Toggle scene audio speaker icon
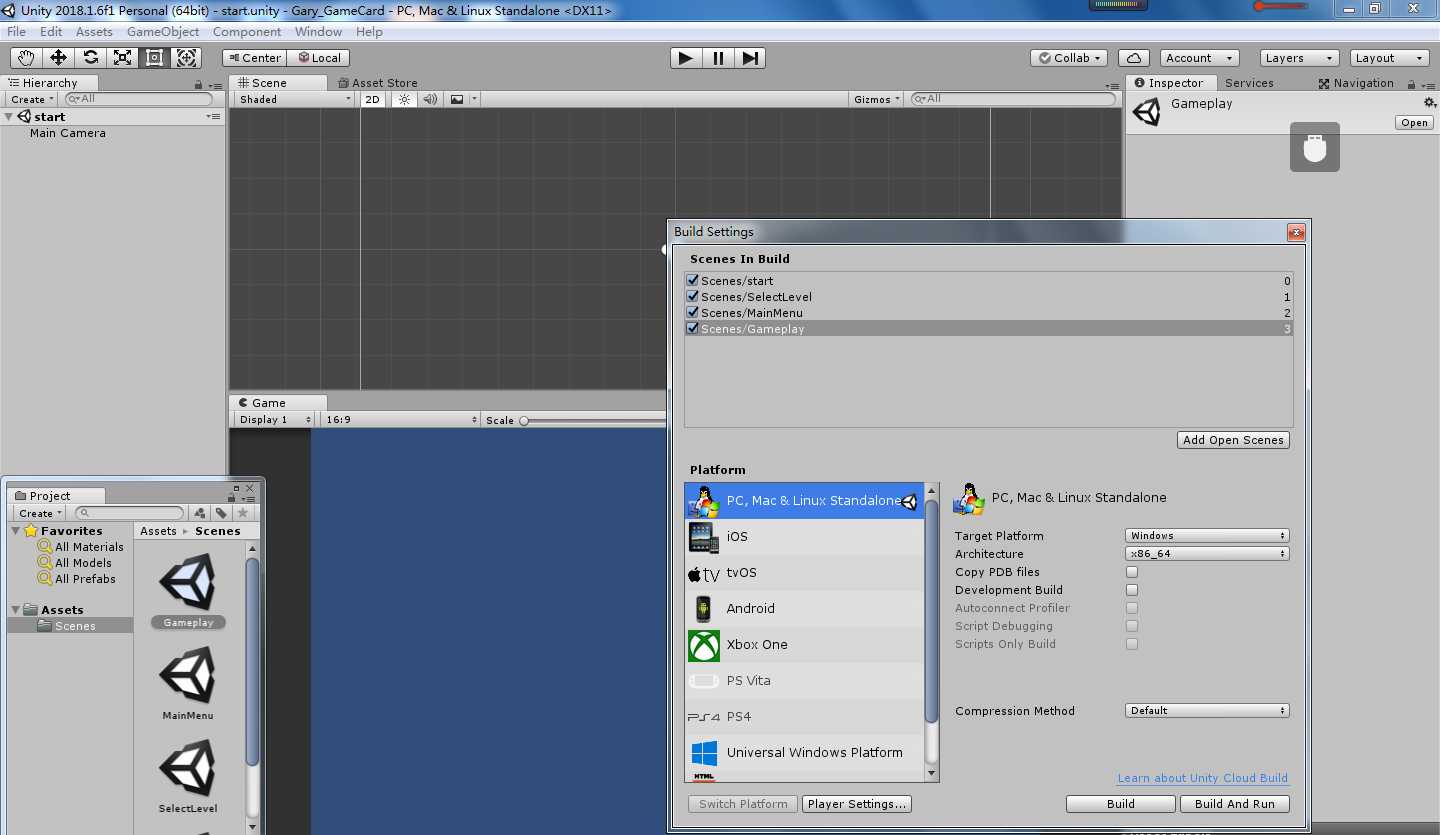This screenshot has height=835, width=1440. pyautogui.click(x=430, y=99)
